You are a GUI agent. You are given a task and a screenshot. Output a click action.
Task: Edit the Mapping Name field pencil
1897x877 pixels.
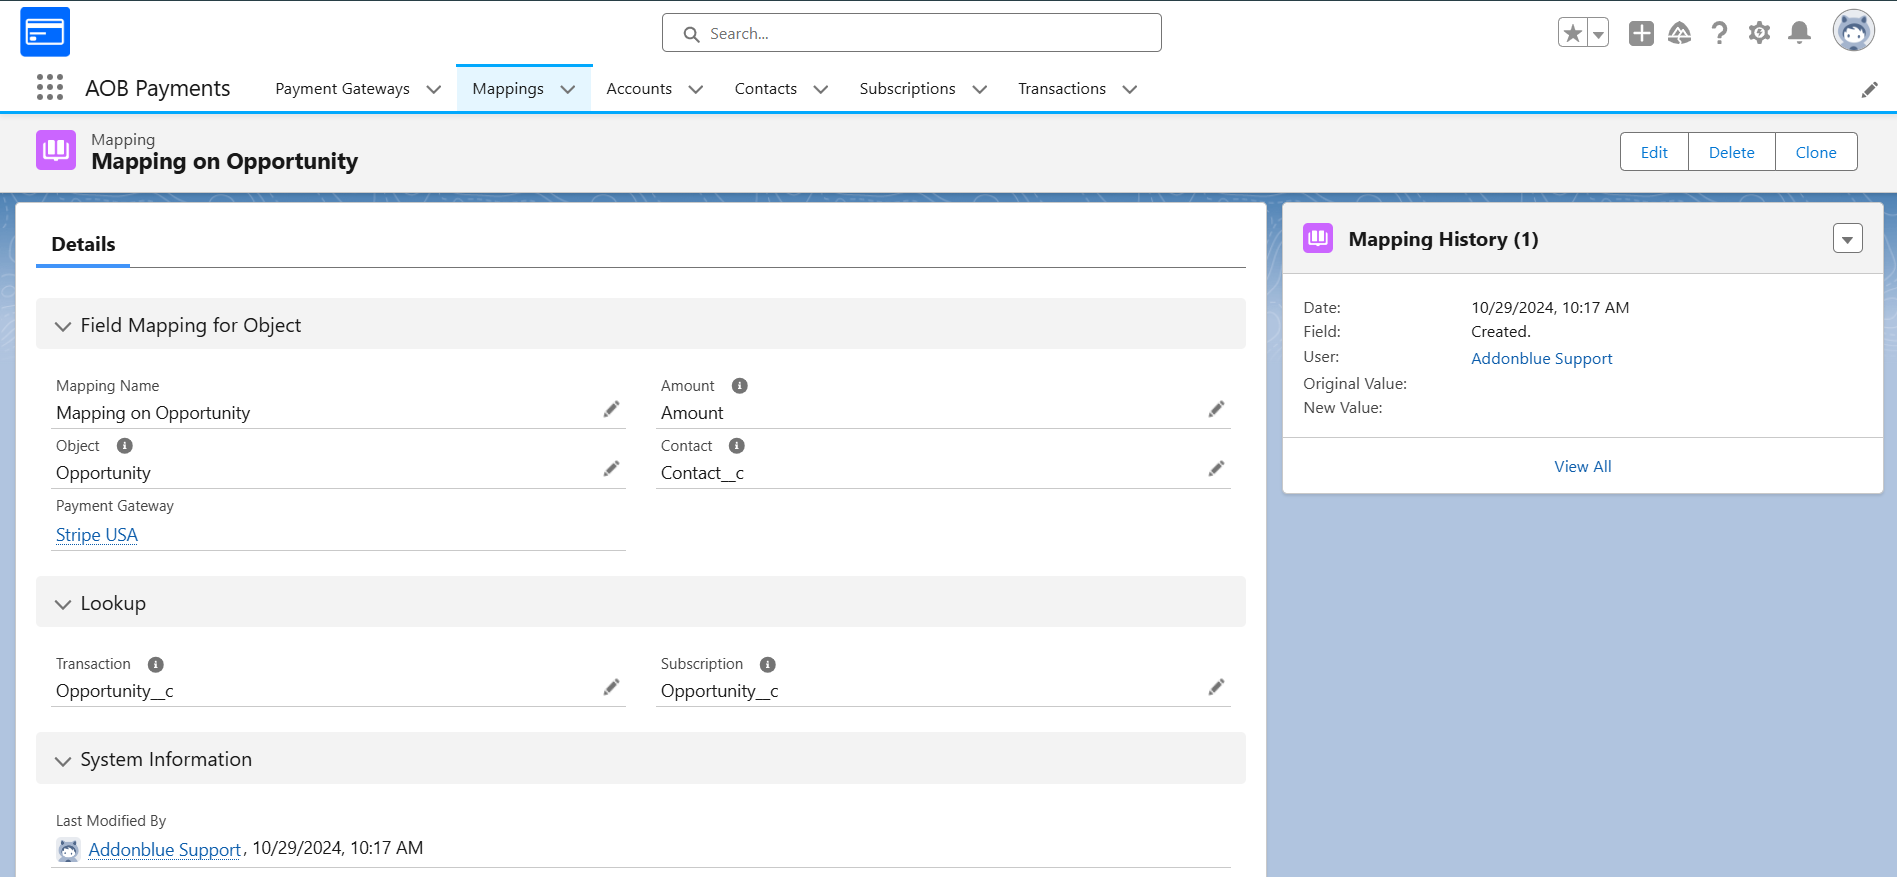point(611,409)
